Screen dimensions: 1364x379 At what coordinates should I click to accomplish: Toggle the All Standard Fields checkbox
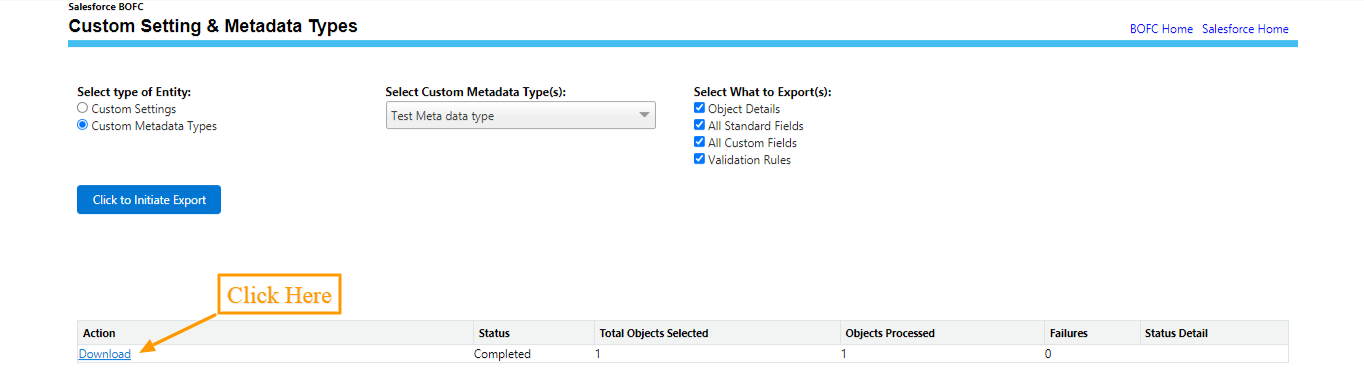[x=700, y=125]
